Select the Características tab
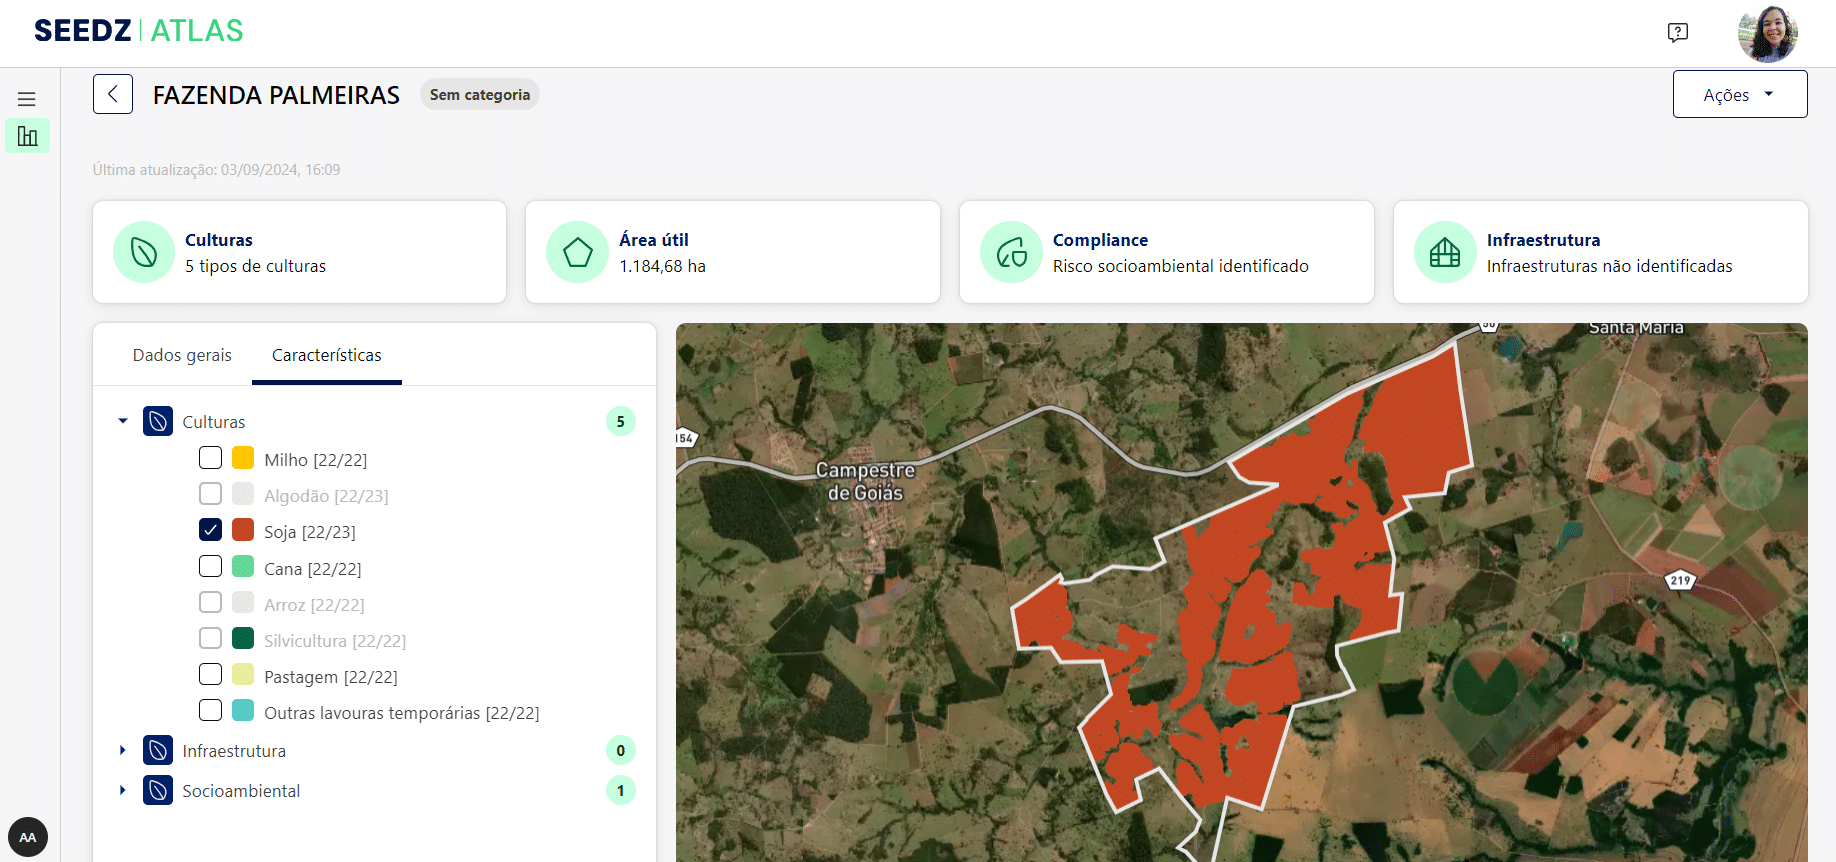This screenshot has height=862, width=1836. coord(327,355)
